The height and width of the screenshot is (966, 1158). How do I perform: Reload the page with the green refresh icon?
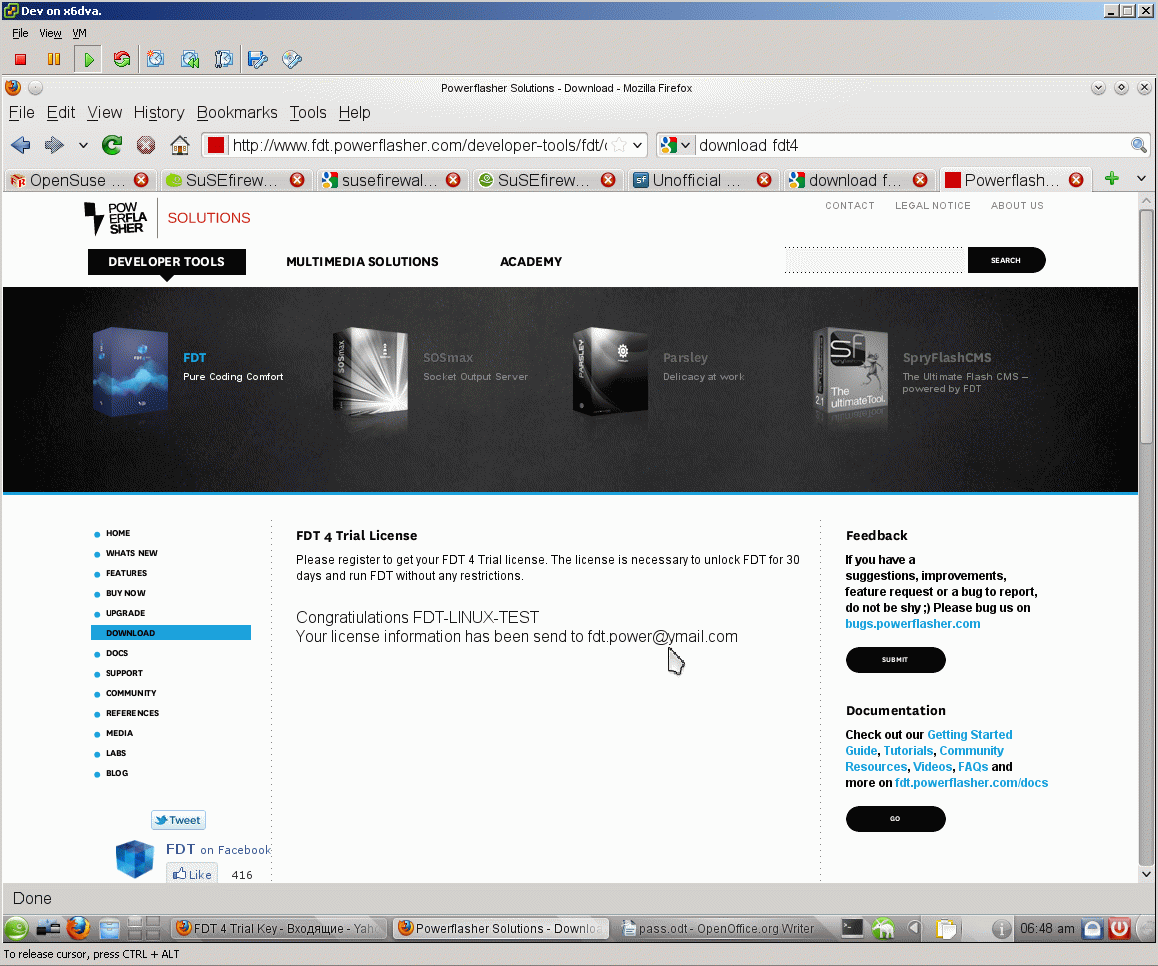point(112,145)
